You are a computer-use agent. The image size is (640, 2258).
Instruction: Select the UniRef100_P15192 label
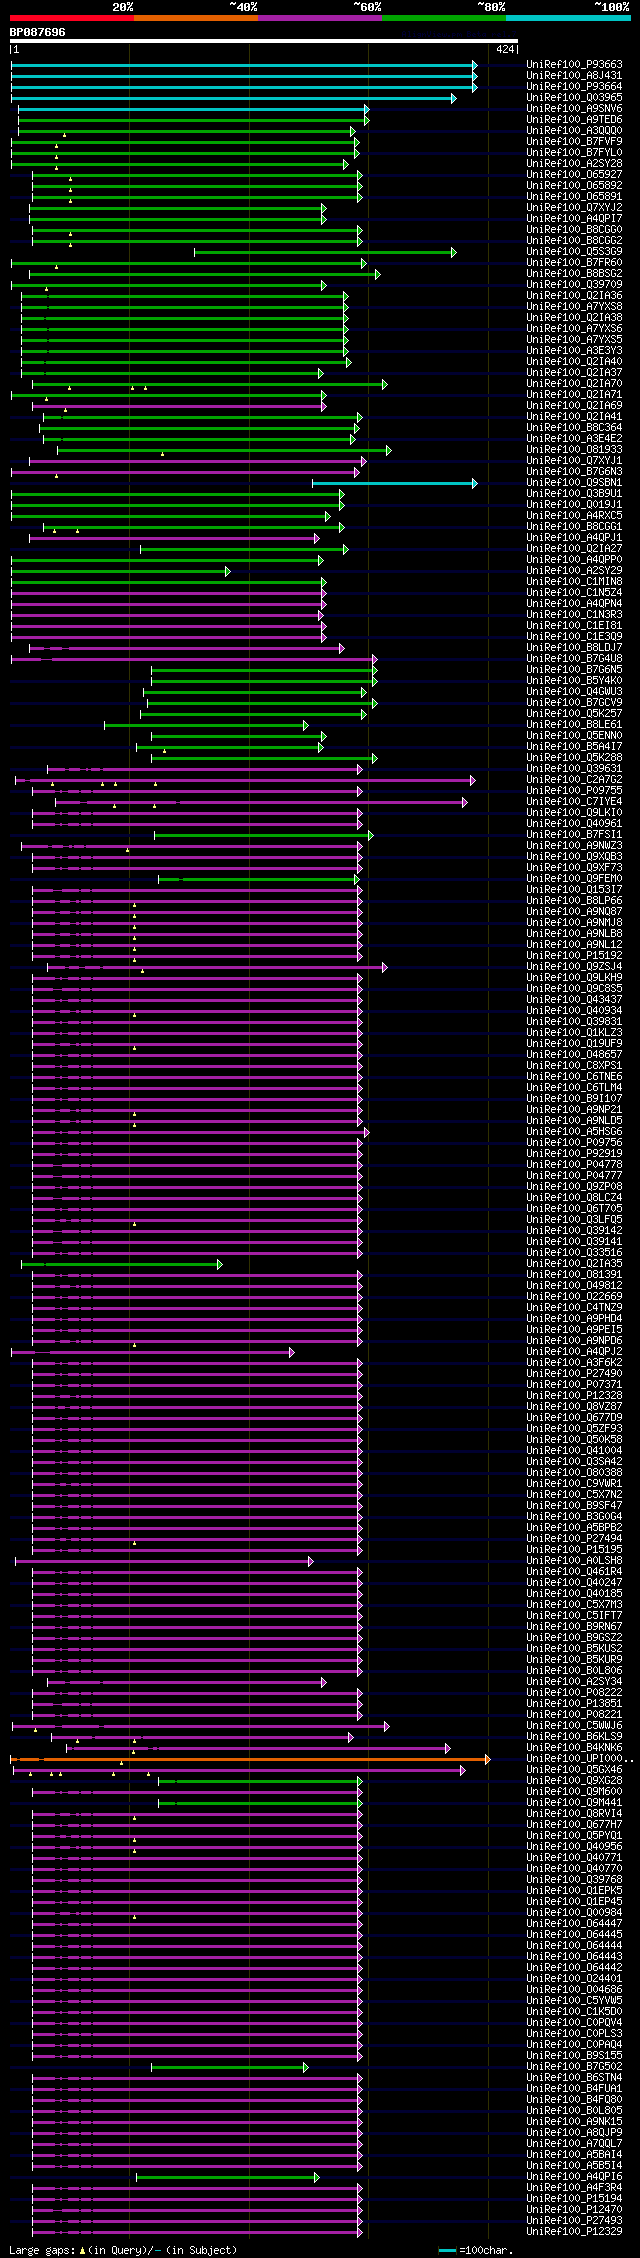tap(574, 956)
